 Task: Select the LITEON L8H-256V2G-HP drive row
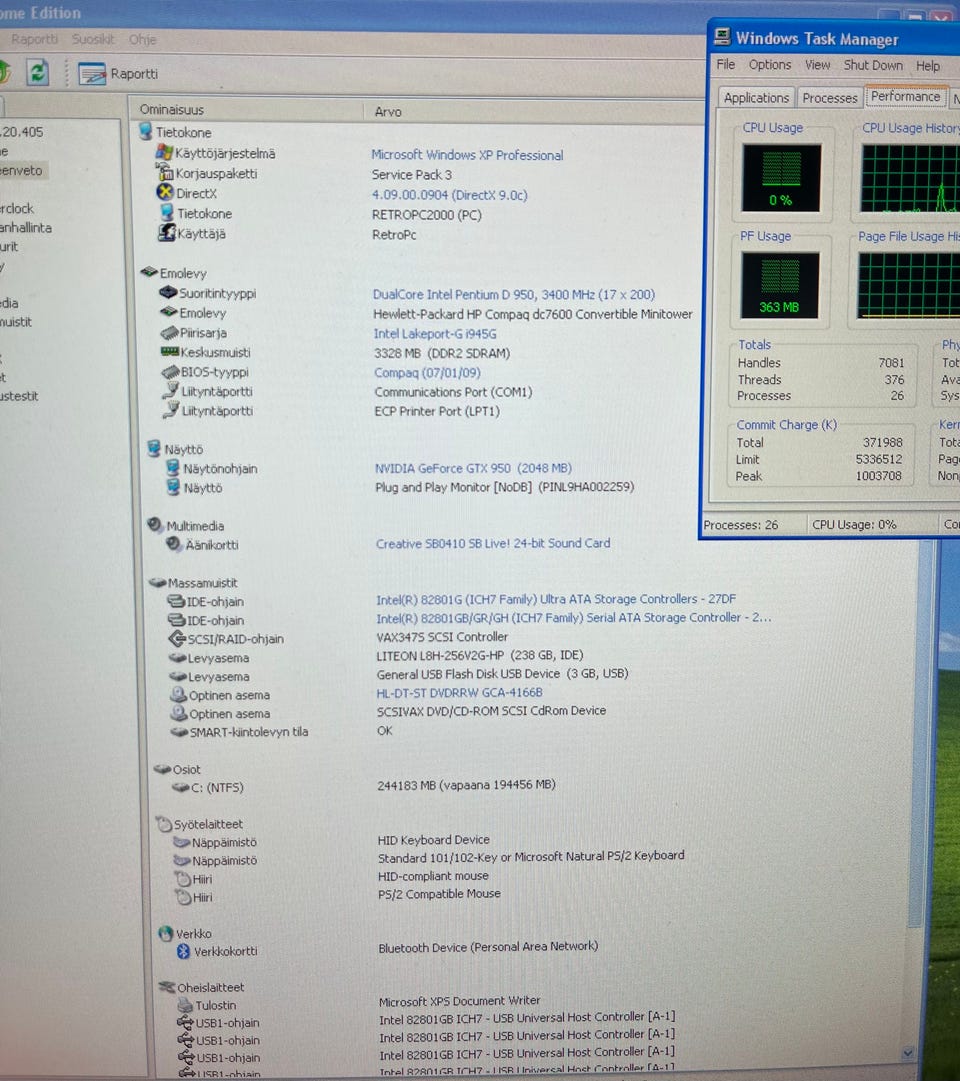click(480, 655)
